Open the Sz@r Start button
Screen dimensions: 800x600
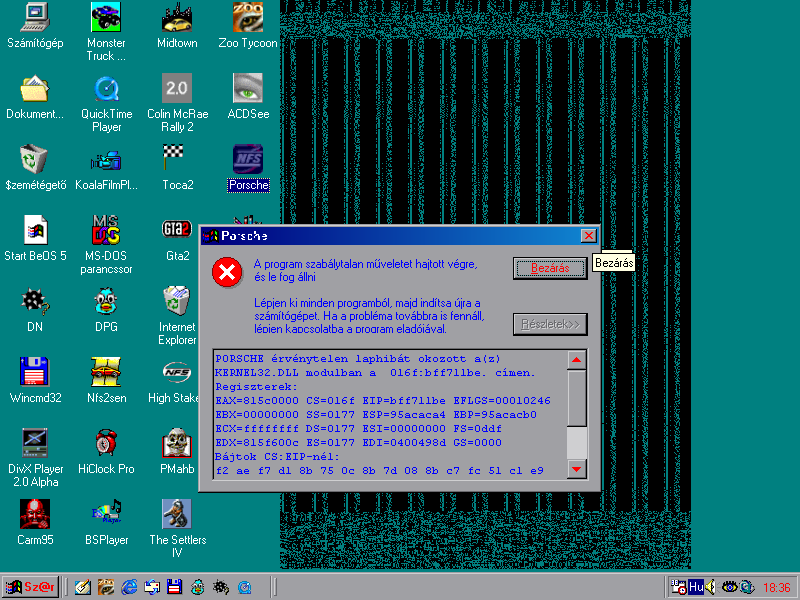point(30,587)
